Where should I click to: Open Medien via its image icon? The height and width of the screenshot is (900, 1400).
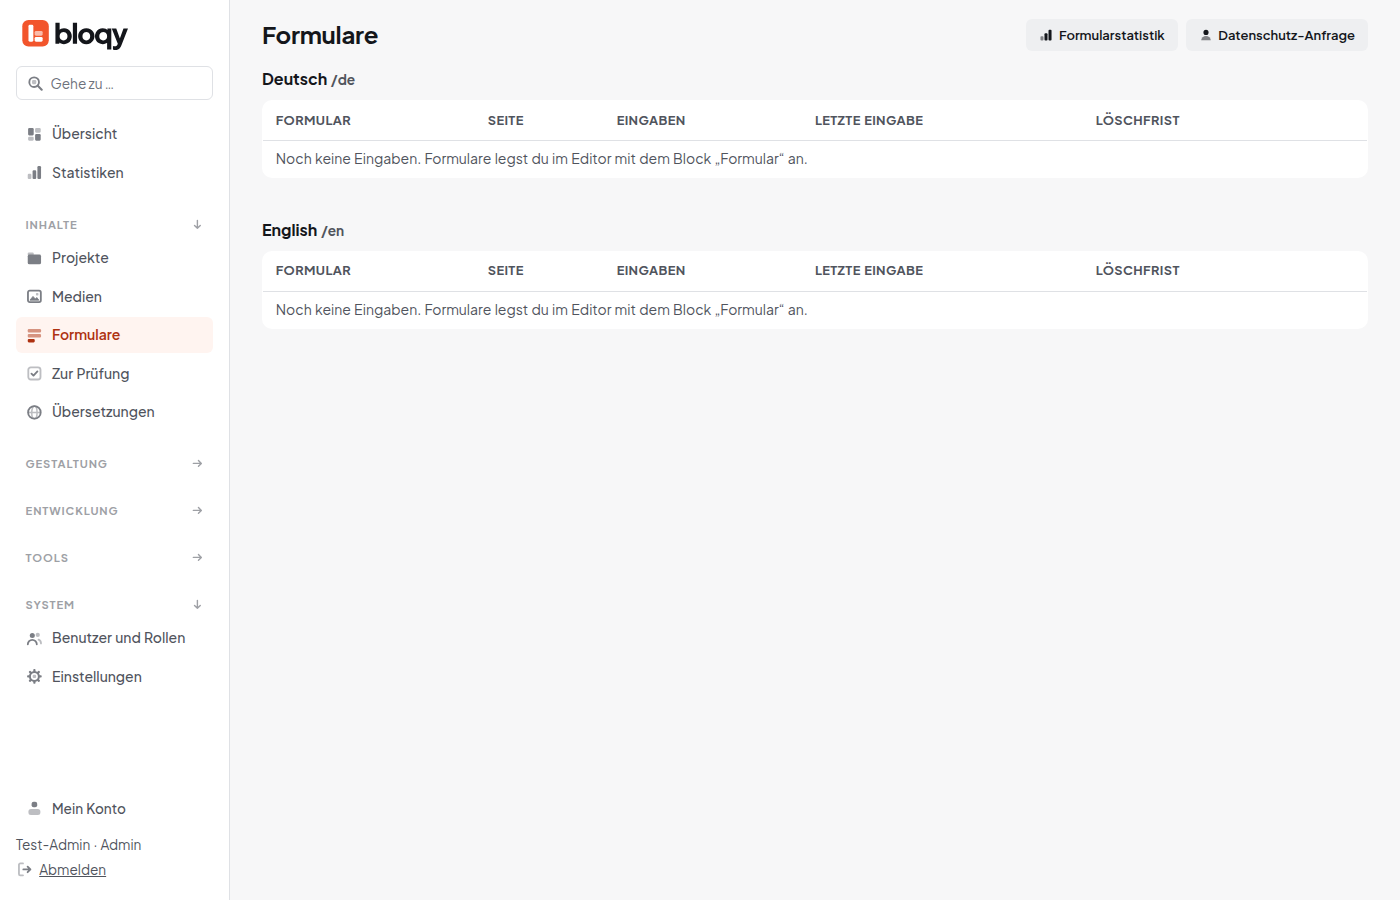click(x=34, y=297)
